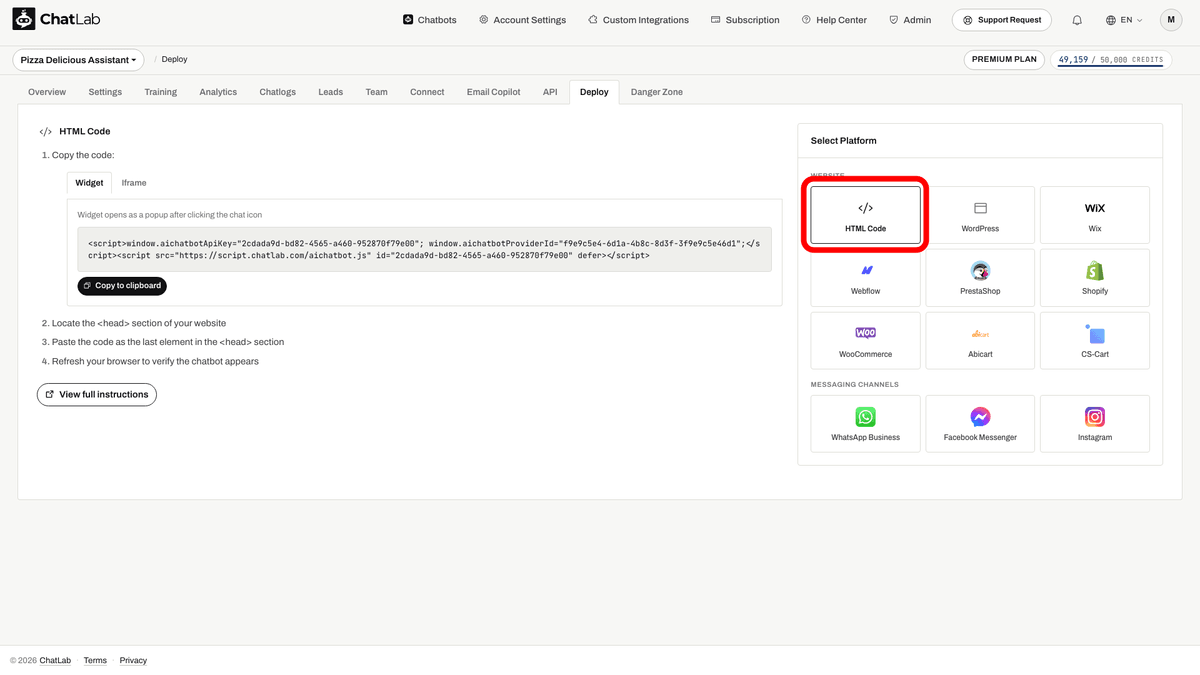
Task: Switch to the Team tab
Action: [376, 92]
